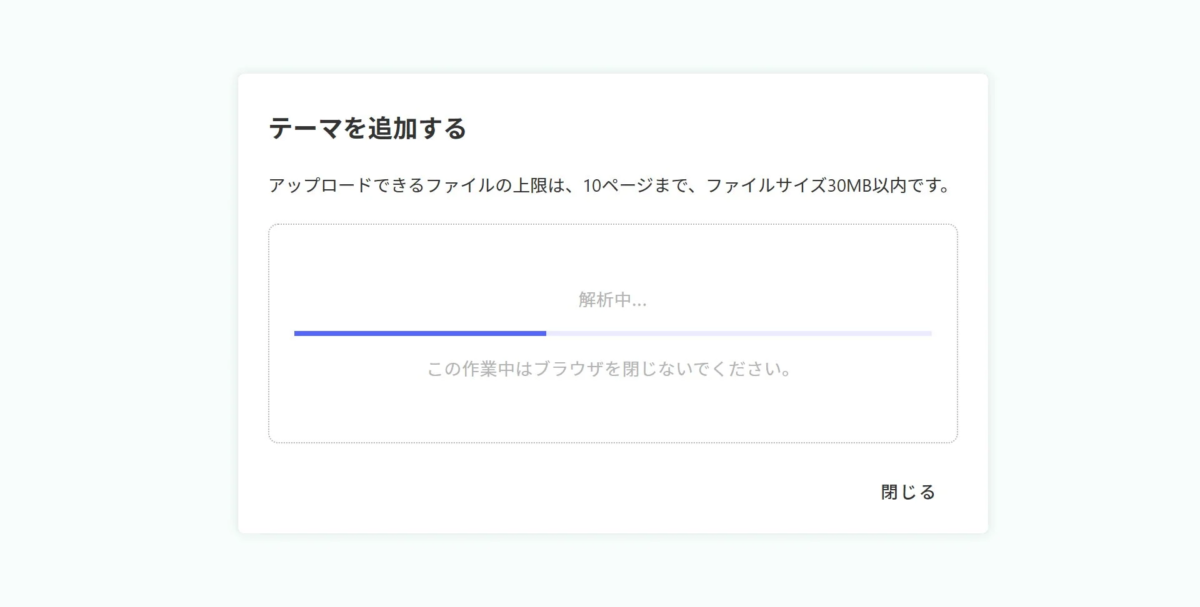Click the blue progress bar

(420, 333)
